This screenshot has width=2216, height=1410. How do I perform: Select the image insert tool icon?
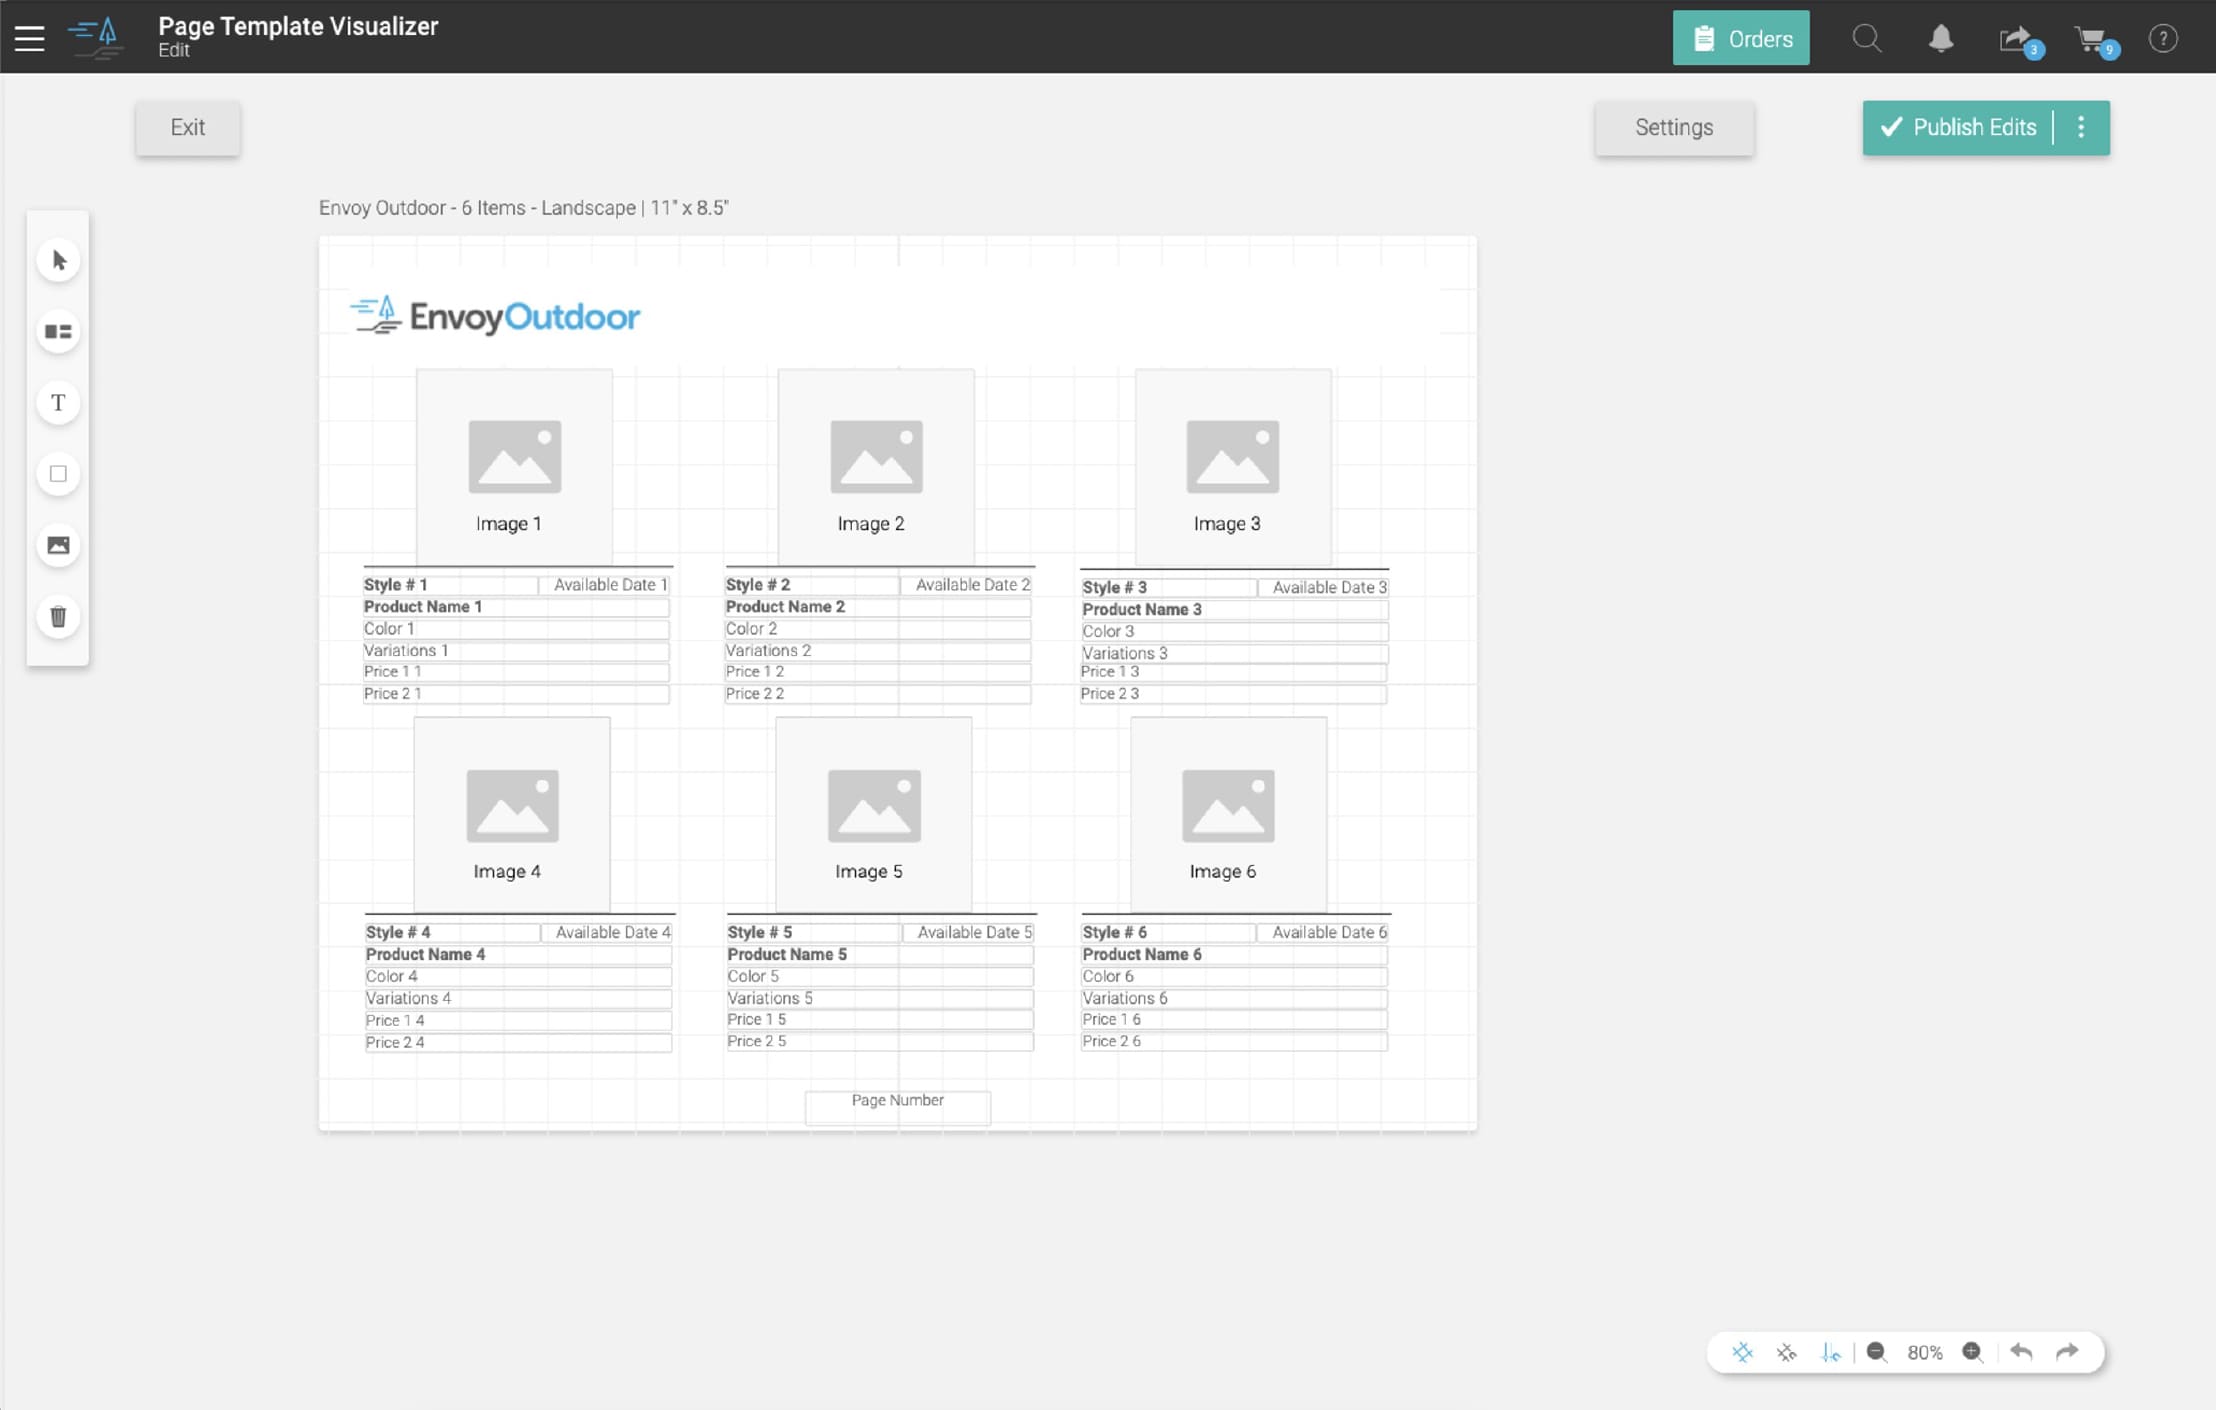(x=57, y=544)
